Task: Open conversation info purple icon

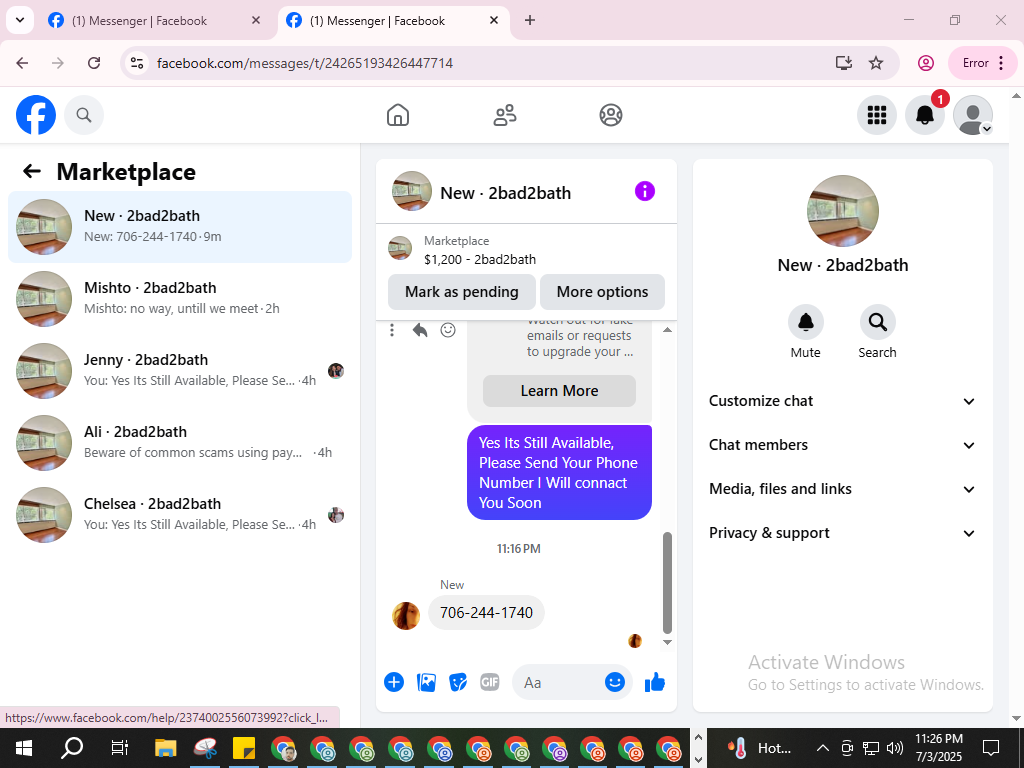Action: [645, 191]
